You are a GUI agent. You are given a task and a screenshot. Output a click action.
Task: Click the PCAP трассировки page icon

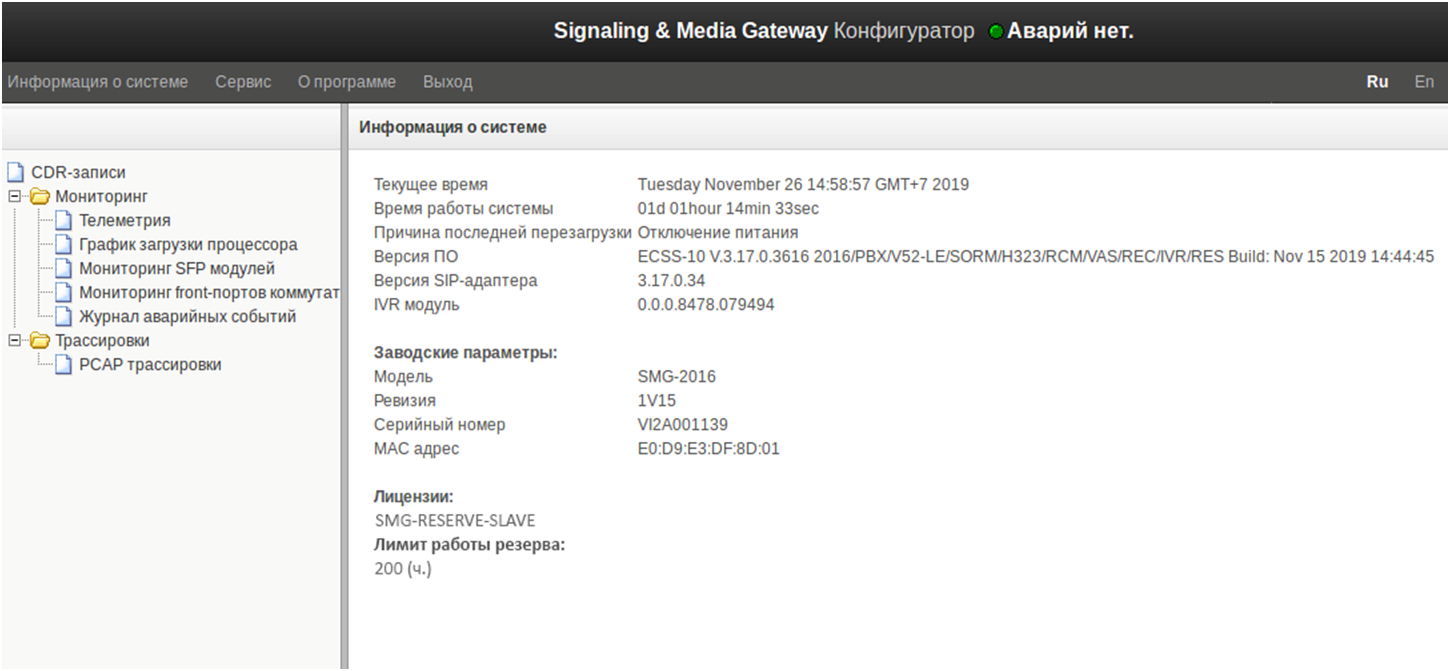tap(64, 365)
